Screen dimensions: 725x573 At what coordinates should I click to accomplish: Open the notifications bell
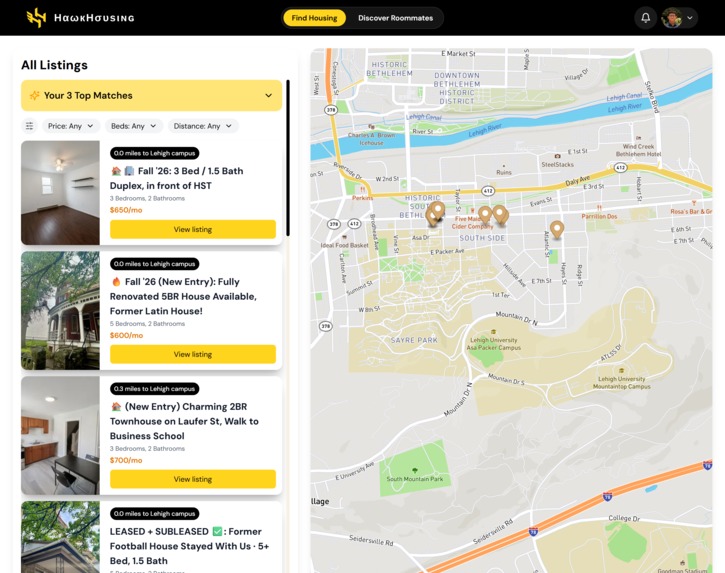coord(645,18)
